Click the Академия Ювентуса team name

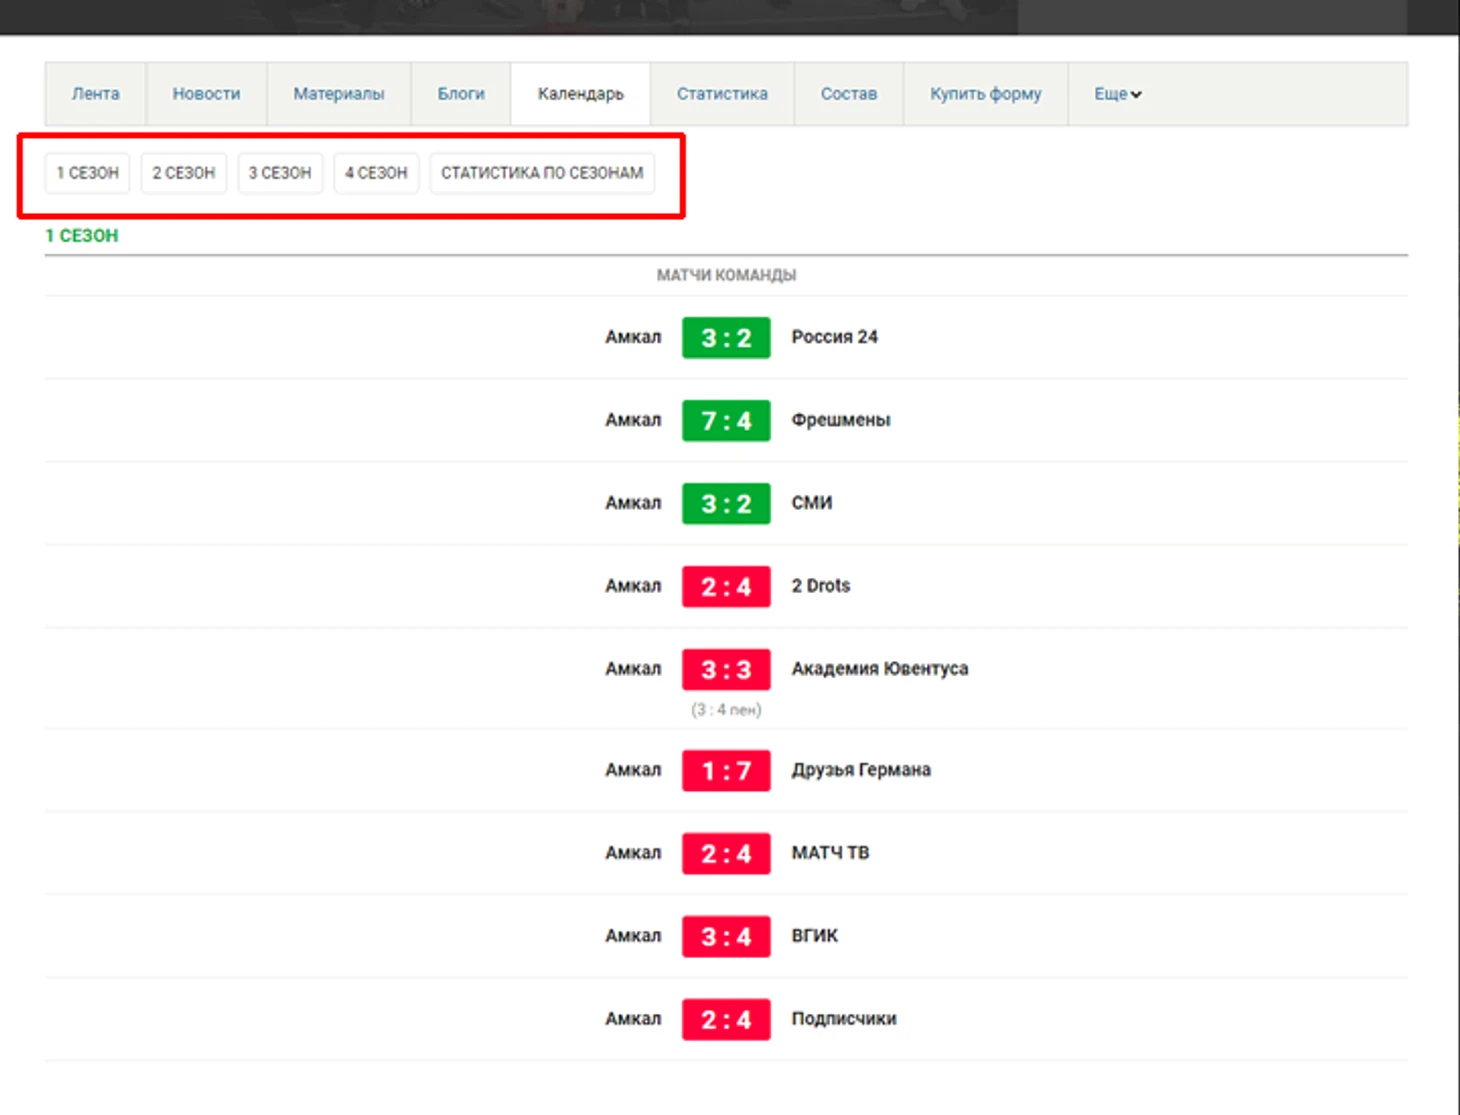point(879,669)
